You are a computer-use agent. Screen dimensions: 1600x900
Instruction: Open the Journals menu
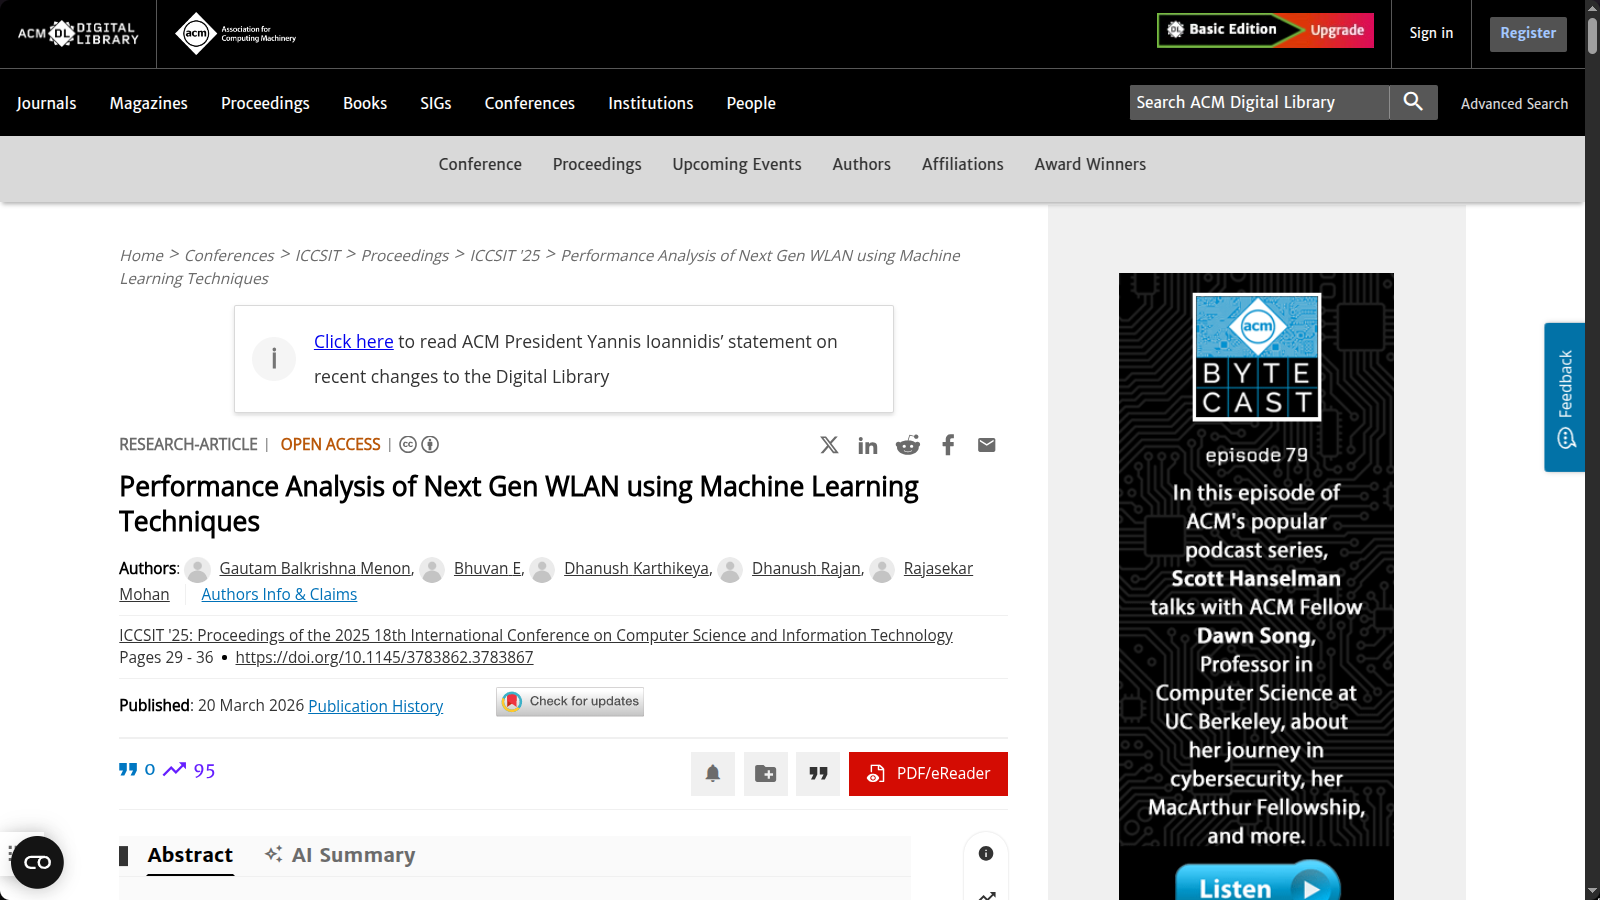46,103
